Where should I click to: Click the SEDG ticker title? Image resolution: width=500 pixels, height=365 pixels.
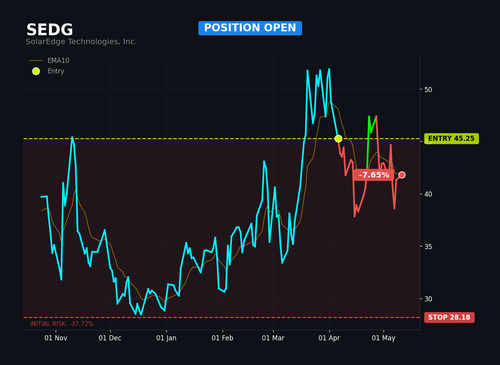point(50,30)
